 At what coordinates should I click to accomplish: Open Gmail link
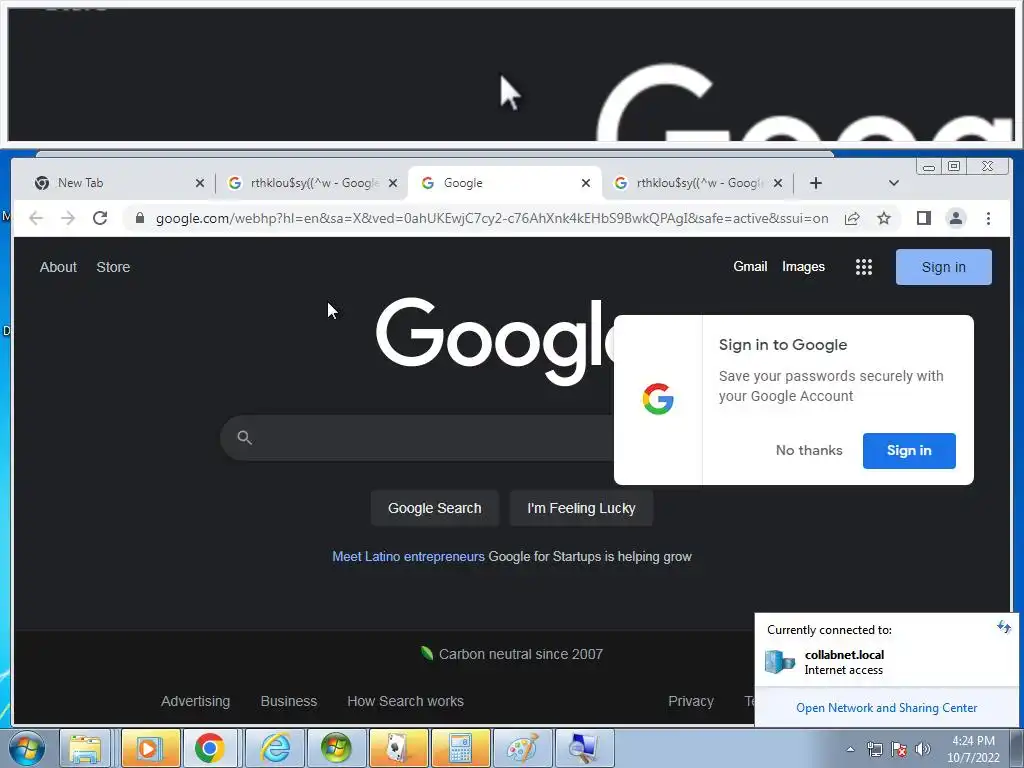pyautogui.click(x=750, y=266)
